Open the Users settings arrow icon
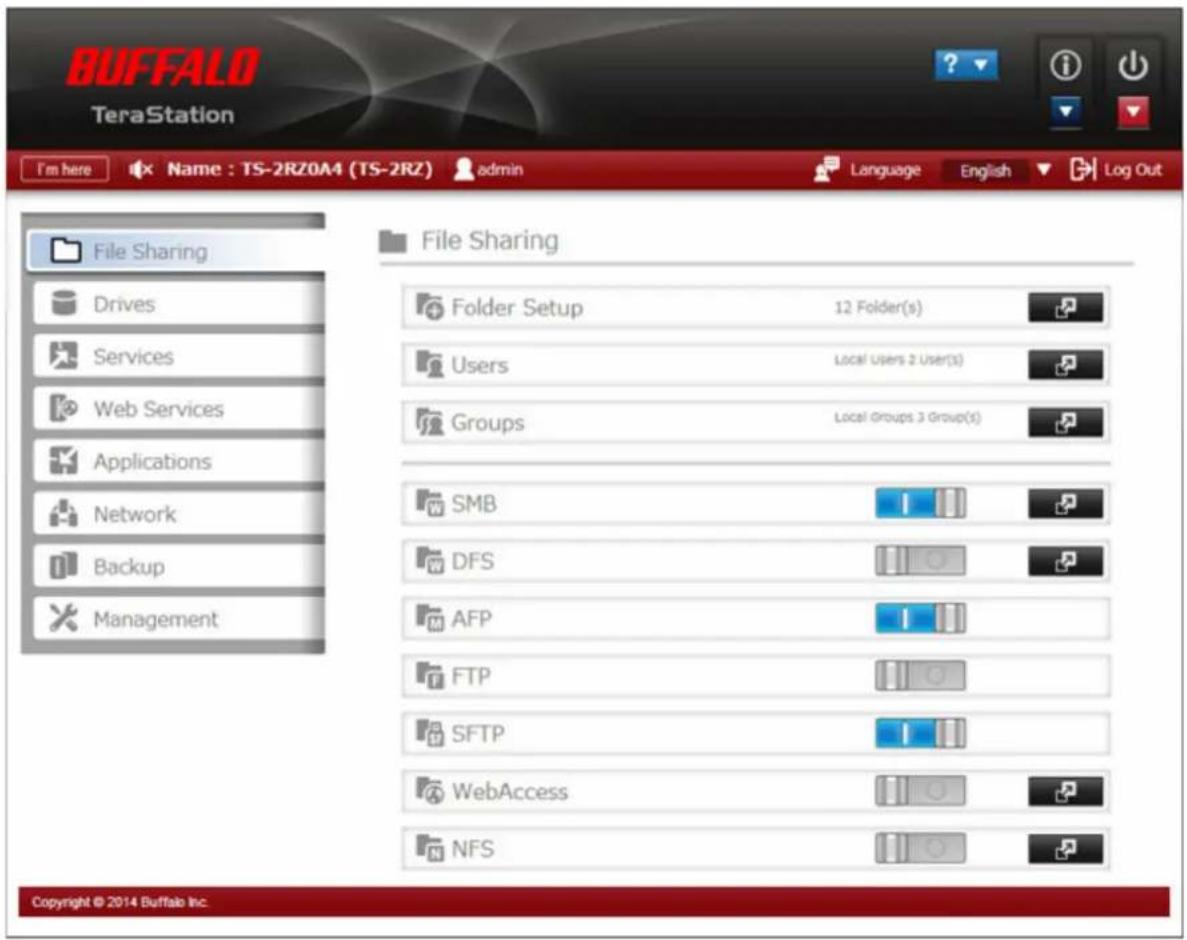Image resolution: width=1187 pixels, height=940 pixels. [x=1065, y=365]
